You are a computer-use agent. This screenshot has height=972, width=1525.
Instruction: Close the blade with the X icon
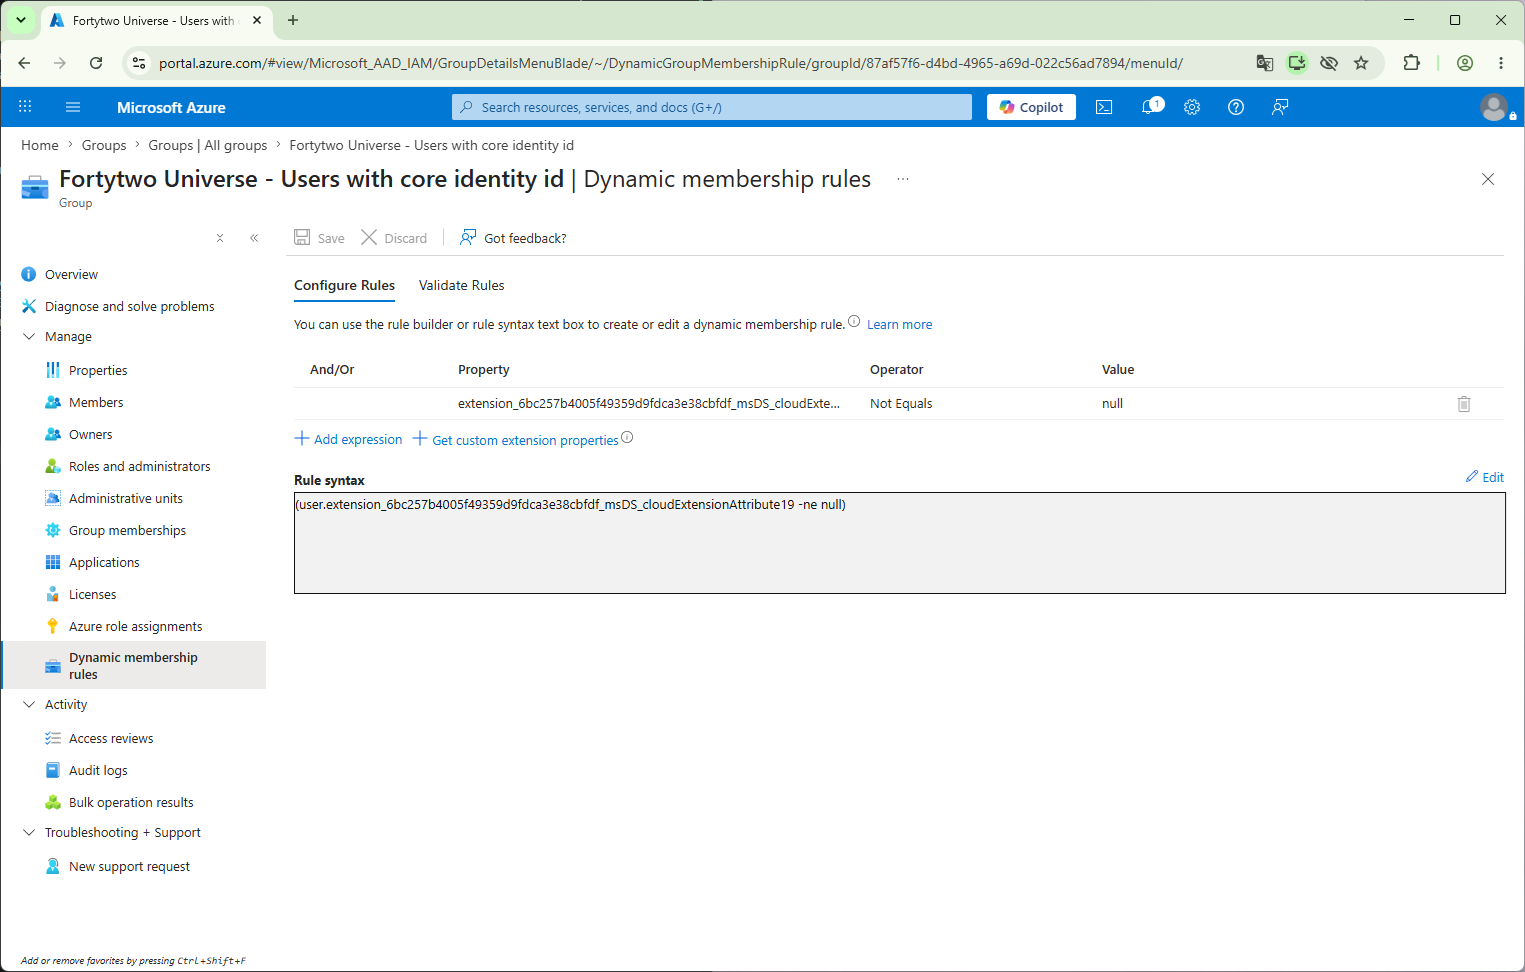(1488, 179)
